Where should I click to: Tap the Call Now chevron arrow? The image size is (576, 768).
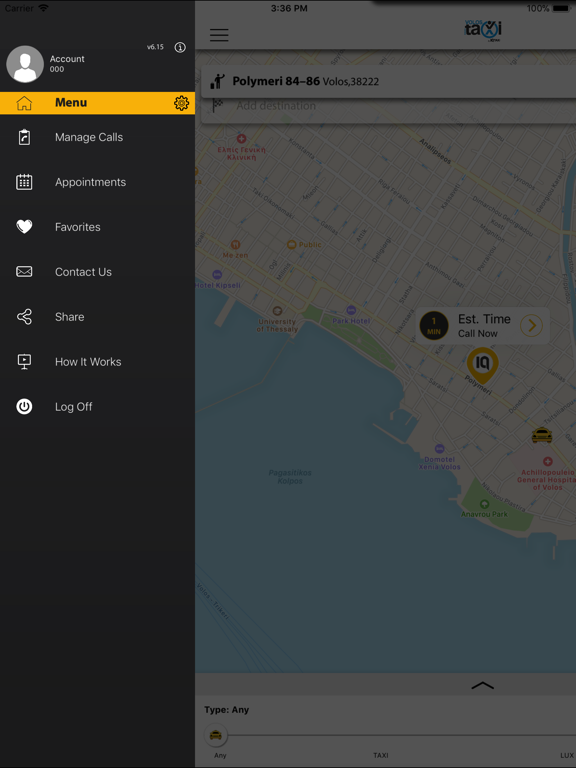tap(531, 326)
